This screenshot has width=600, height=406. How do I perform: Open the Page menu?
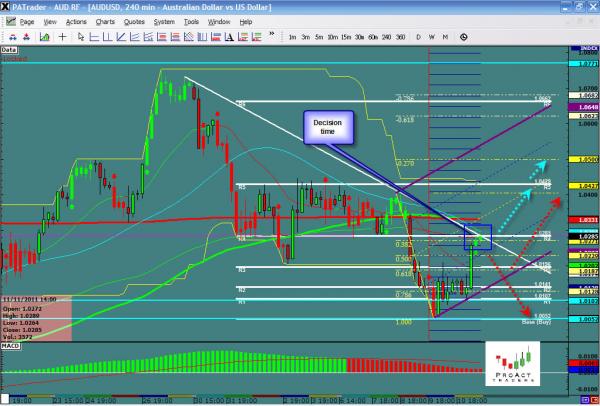tap(27, 22)
